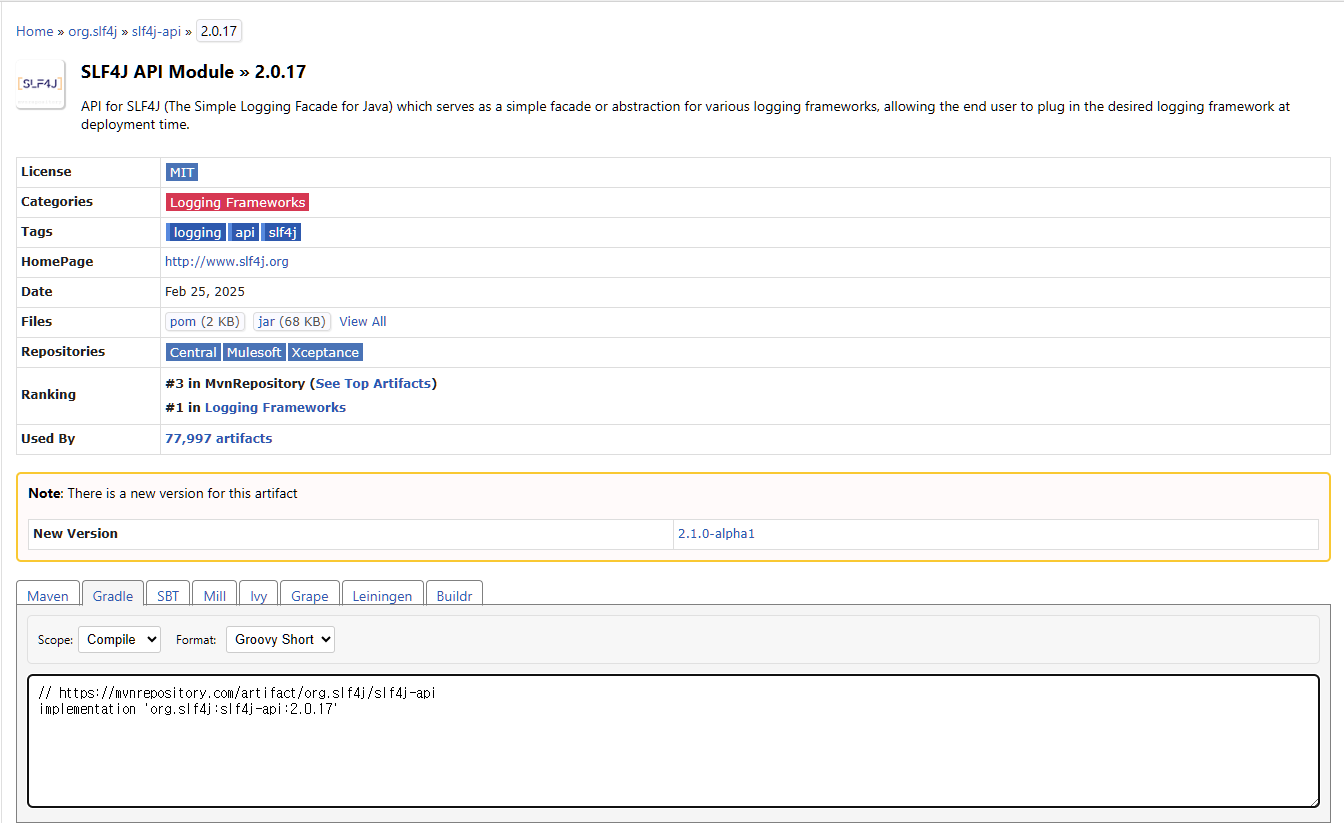Open the Scope Compile dropdown
The width and height of the screenshot is (1344, 823).
point(119,639)
